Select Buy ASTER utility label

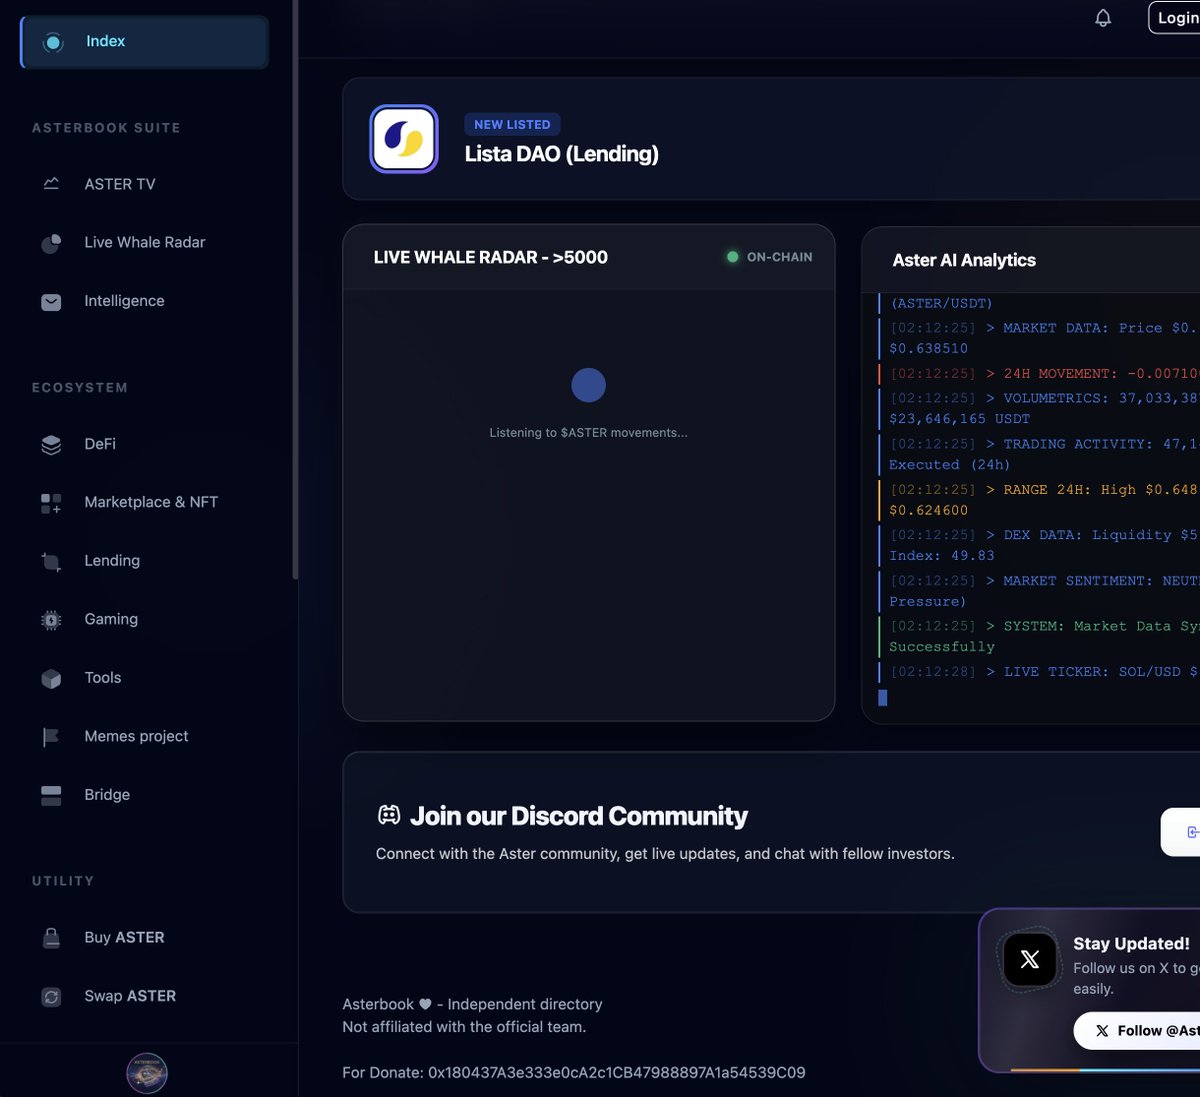click(x=124, y=938)
